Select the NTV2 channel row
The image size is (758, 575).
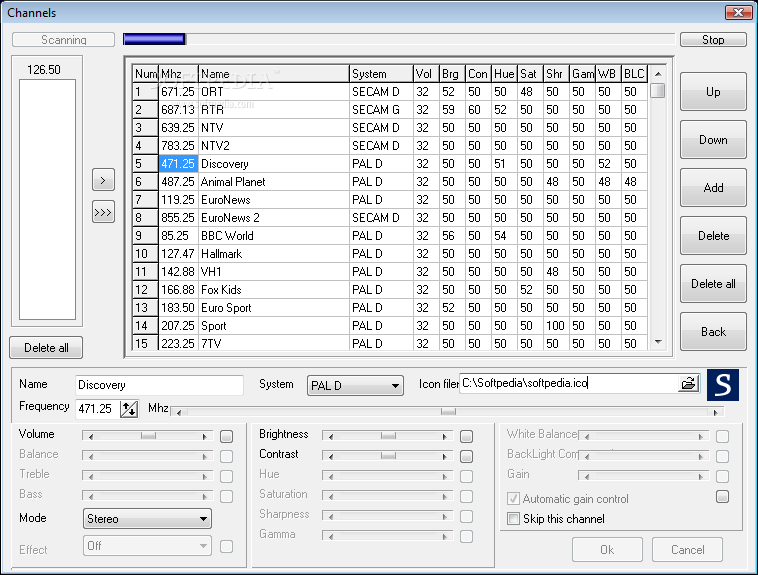390,146
